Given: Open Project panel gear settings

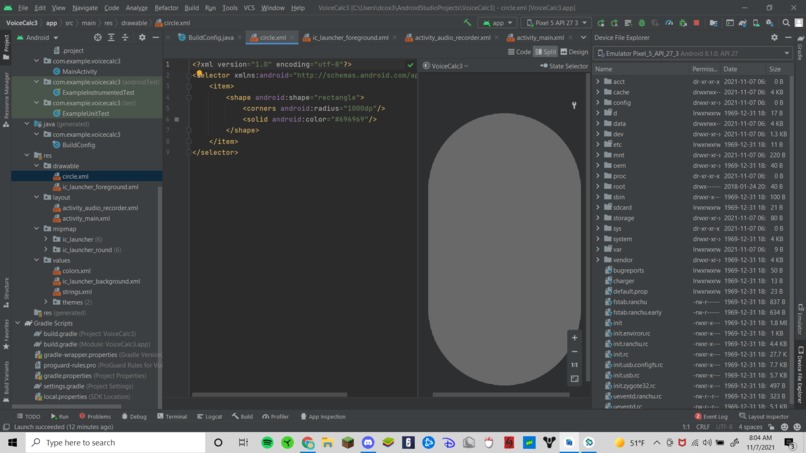Looking at the screenshot, I should [x=142, y=38].
